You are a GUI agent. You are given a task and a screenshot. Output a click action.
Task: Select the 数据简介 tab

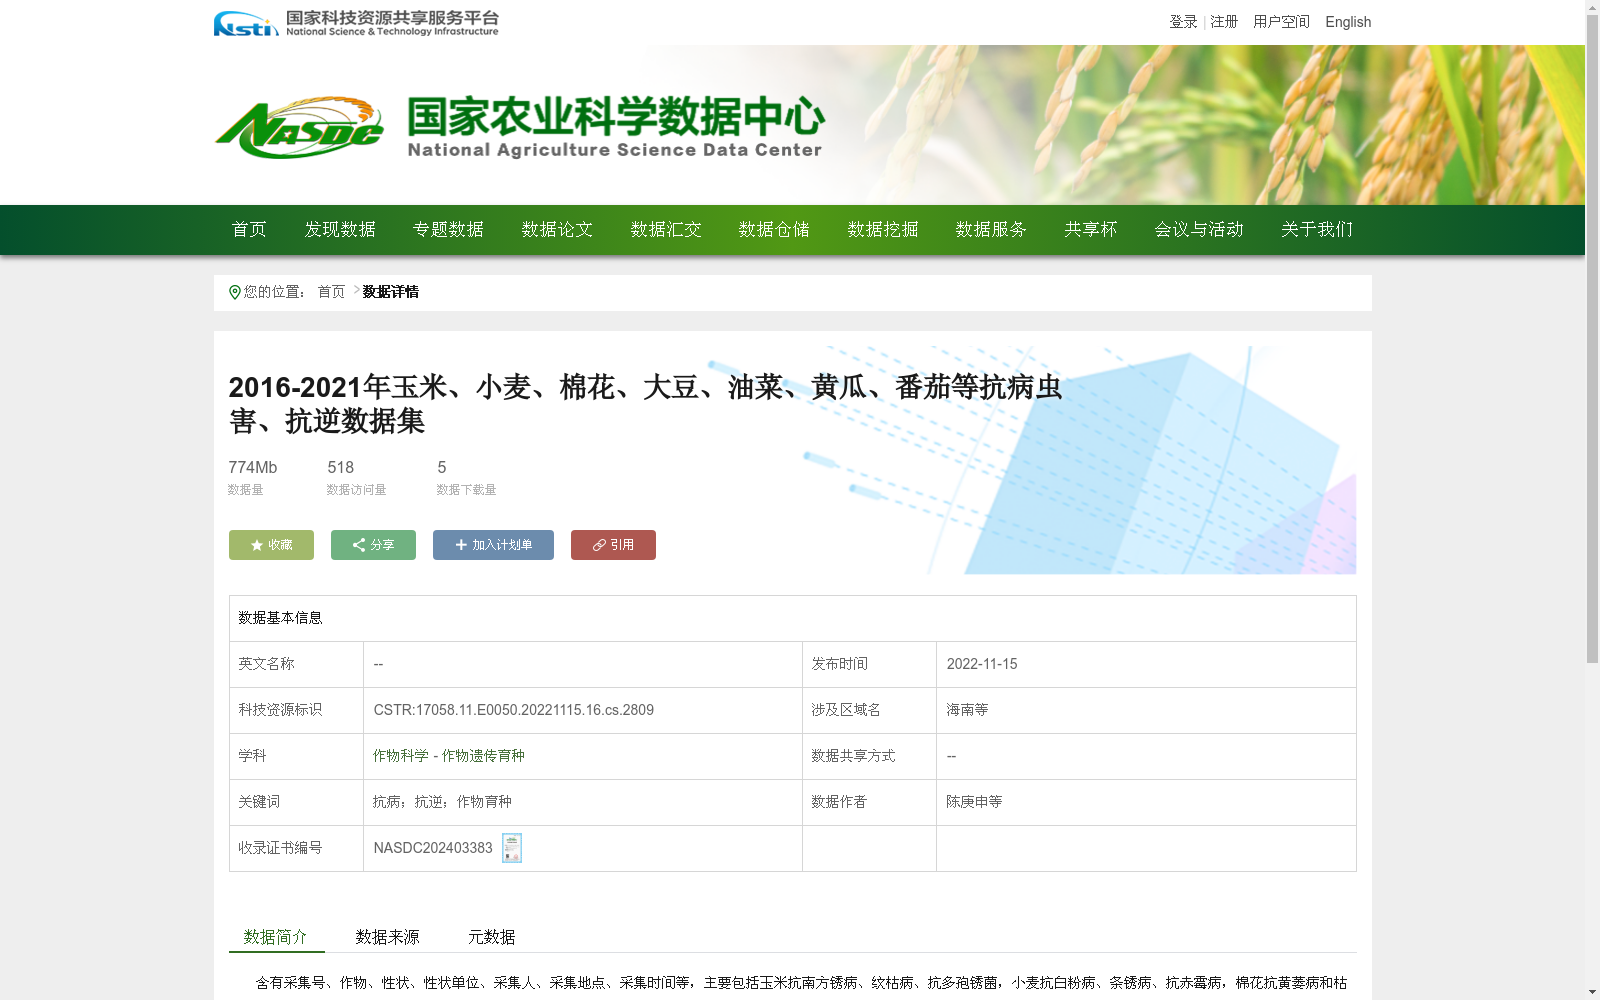tap(276, 937)
